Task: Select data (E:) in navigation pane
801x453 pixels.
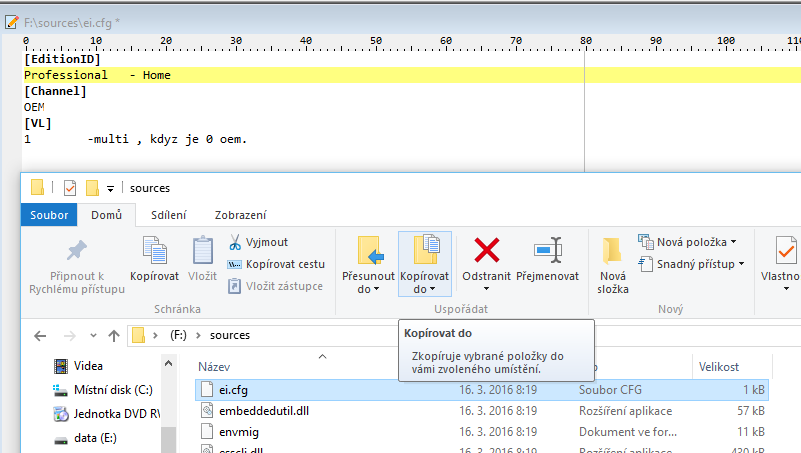Action: coord(95,438)
